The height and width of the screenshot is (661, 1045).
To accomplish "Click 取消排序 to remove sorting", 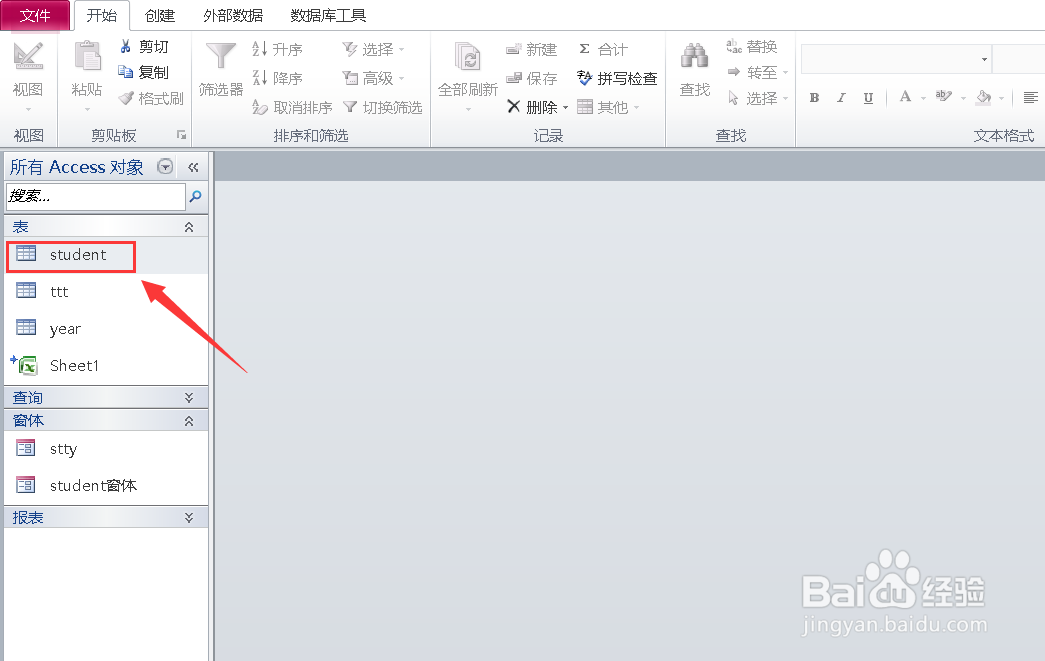I will point(291,107).
